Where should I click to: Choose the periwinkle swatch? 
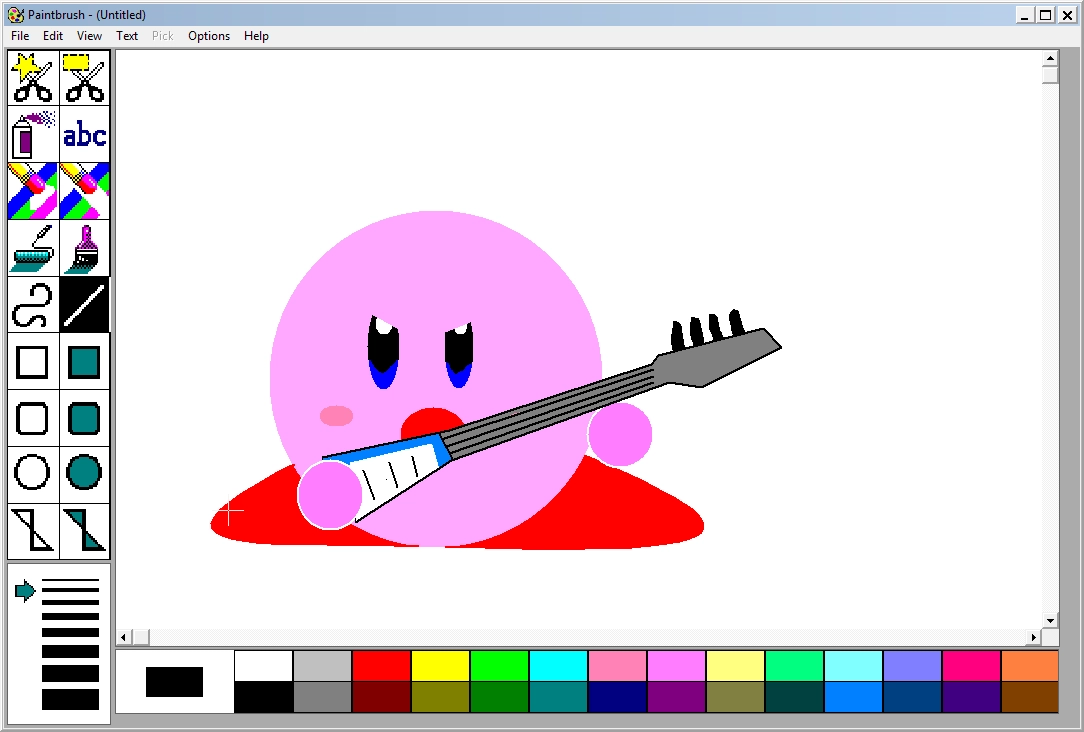[913, 666]
